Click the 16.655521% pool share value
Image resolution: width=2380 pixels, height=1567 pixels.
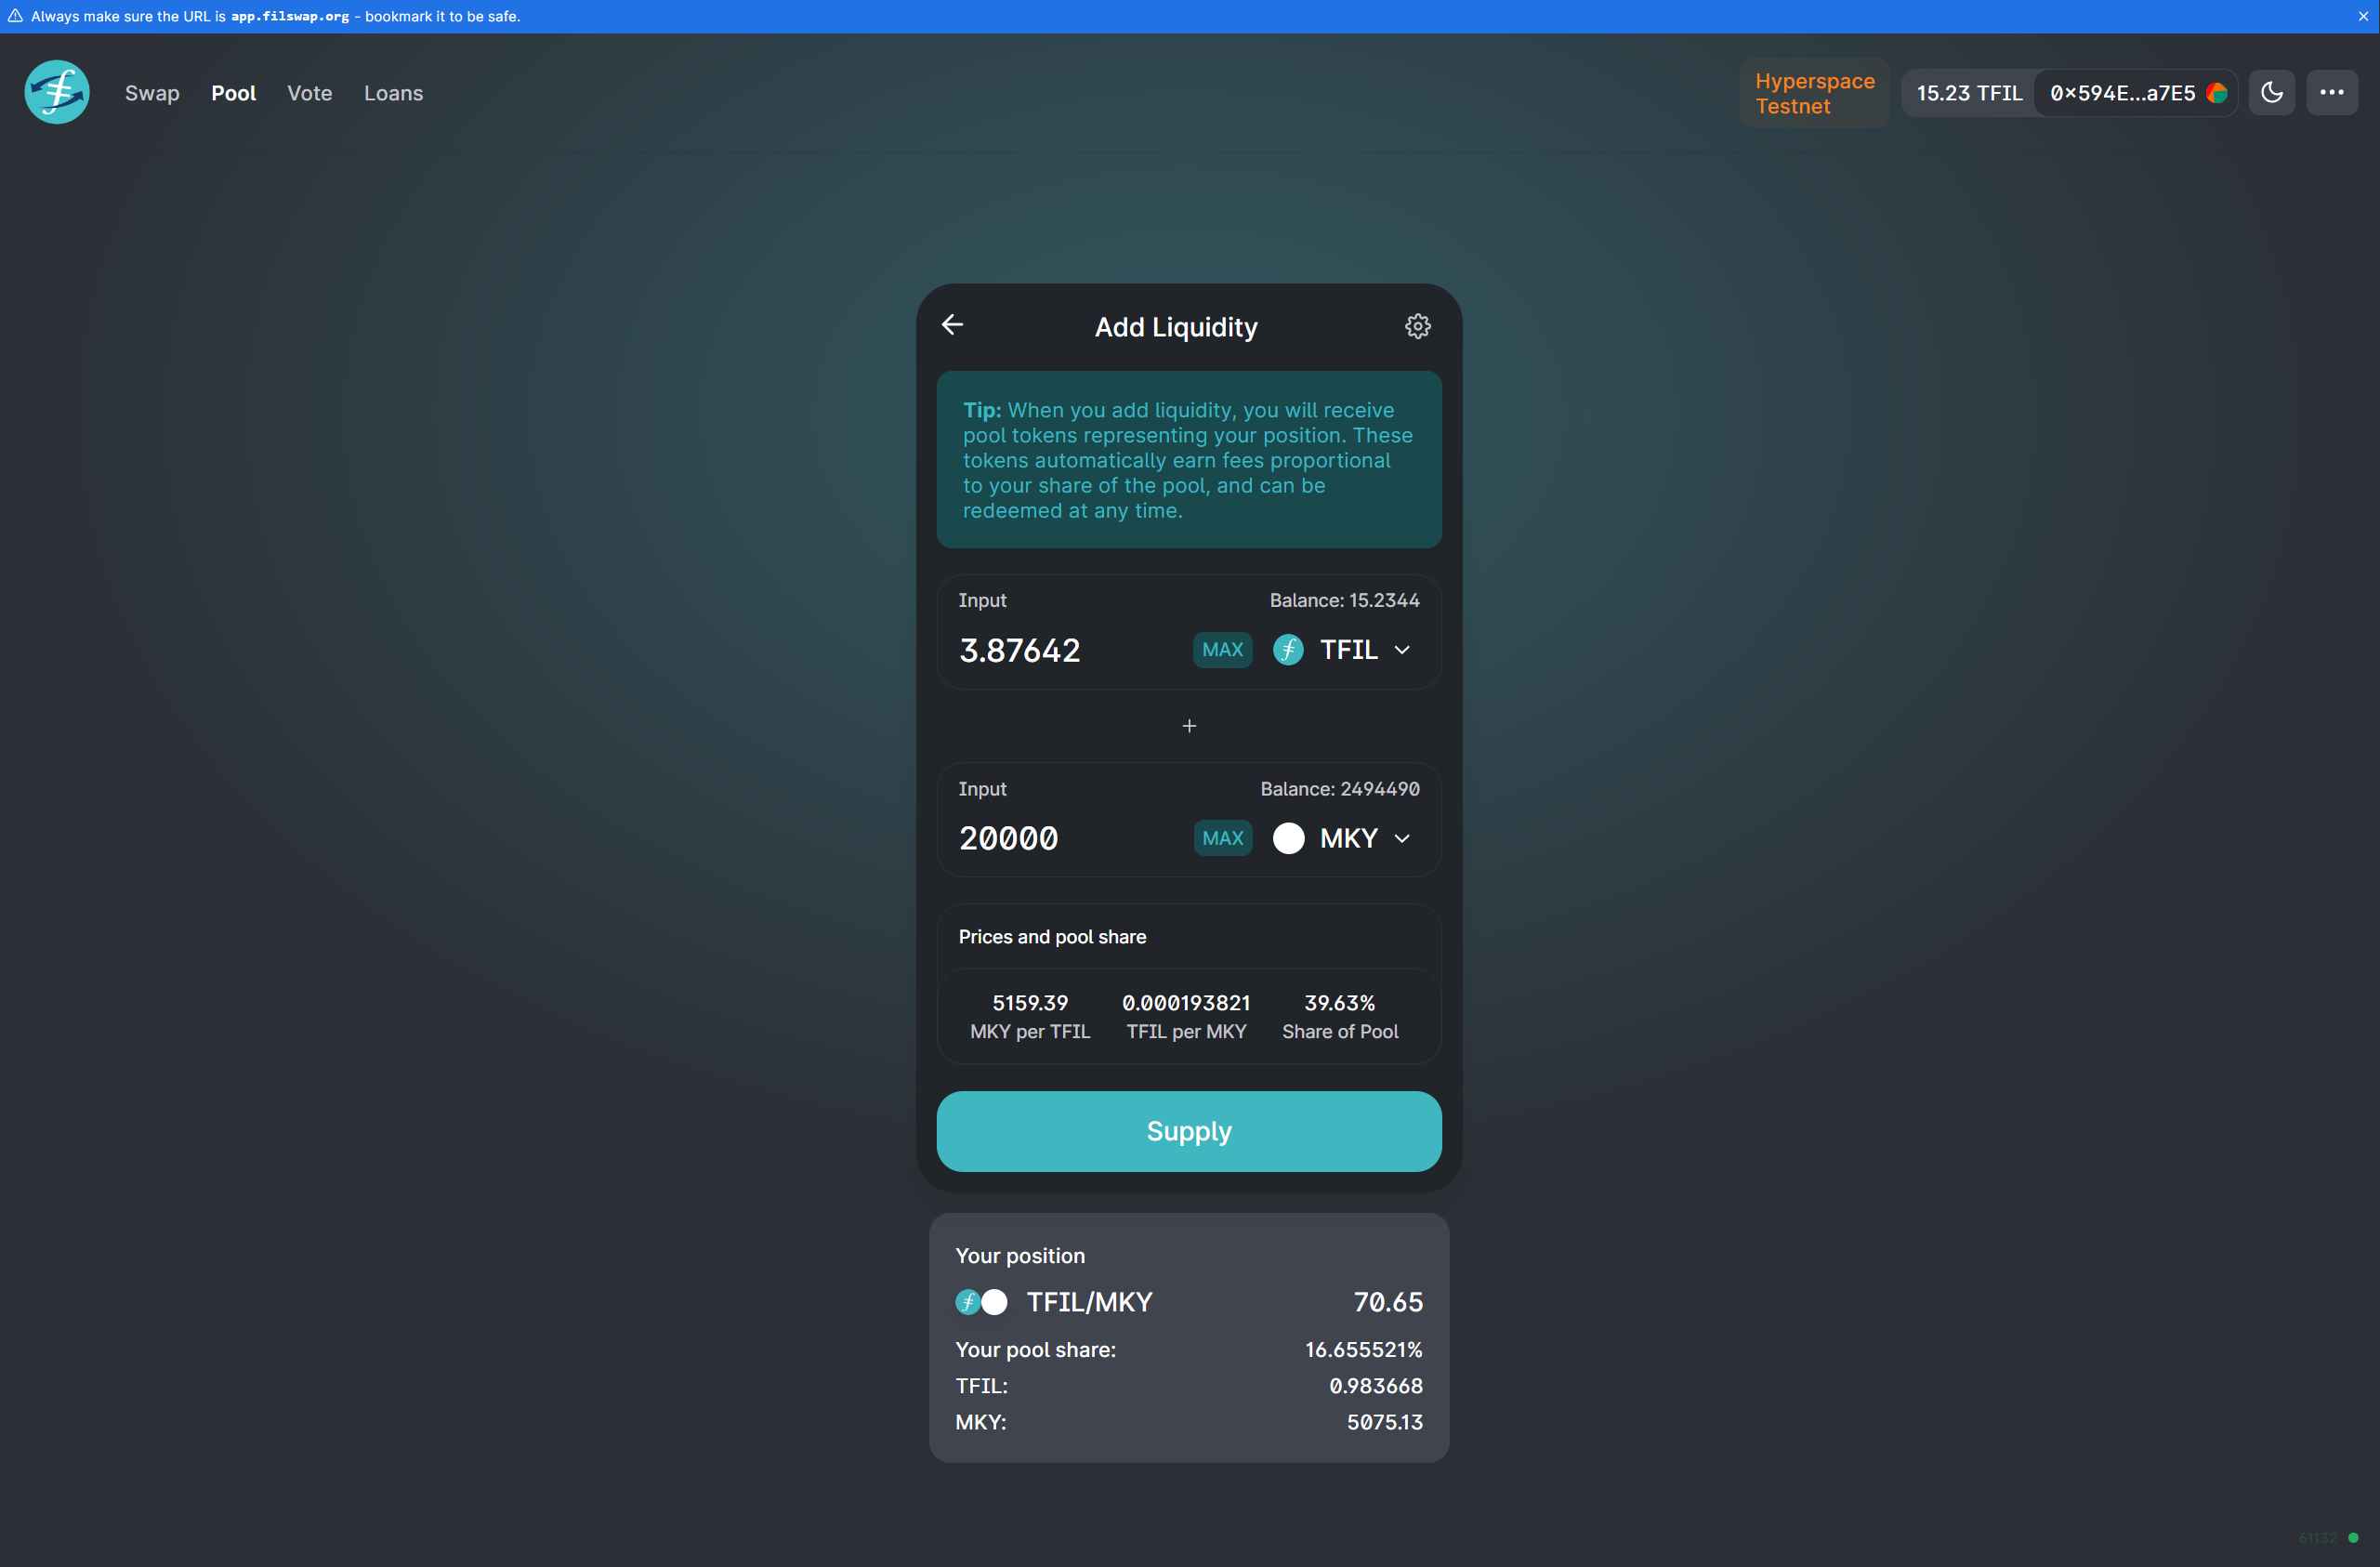point(1363,1350)
